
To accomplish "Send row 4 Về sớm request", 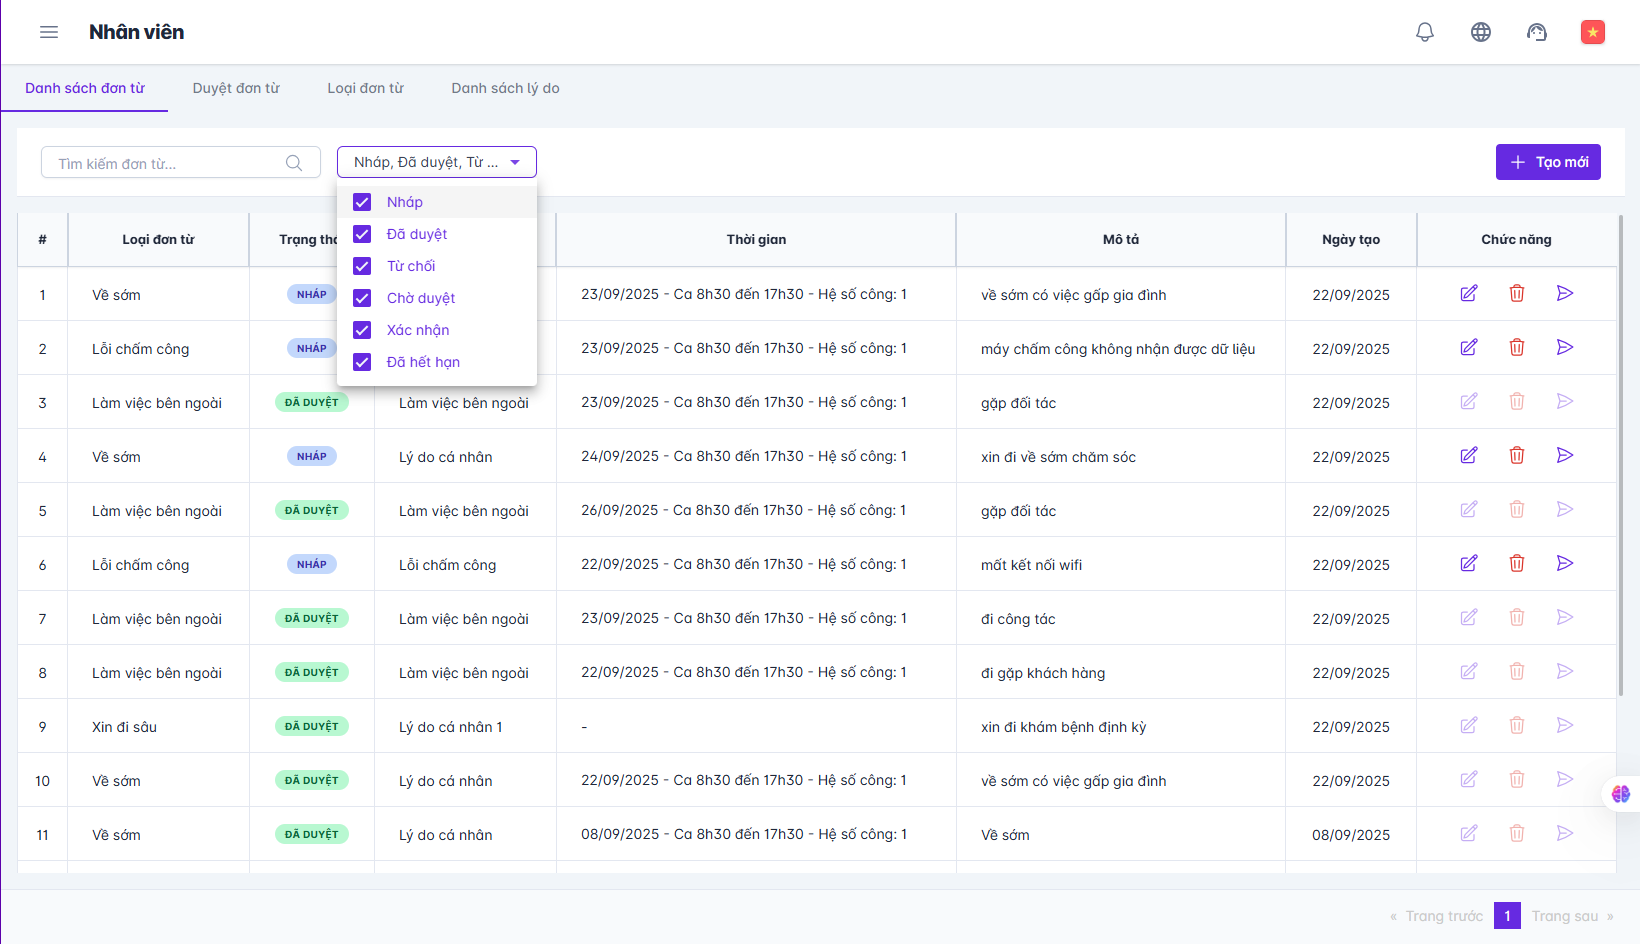I will [x=1565, y=455].
